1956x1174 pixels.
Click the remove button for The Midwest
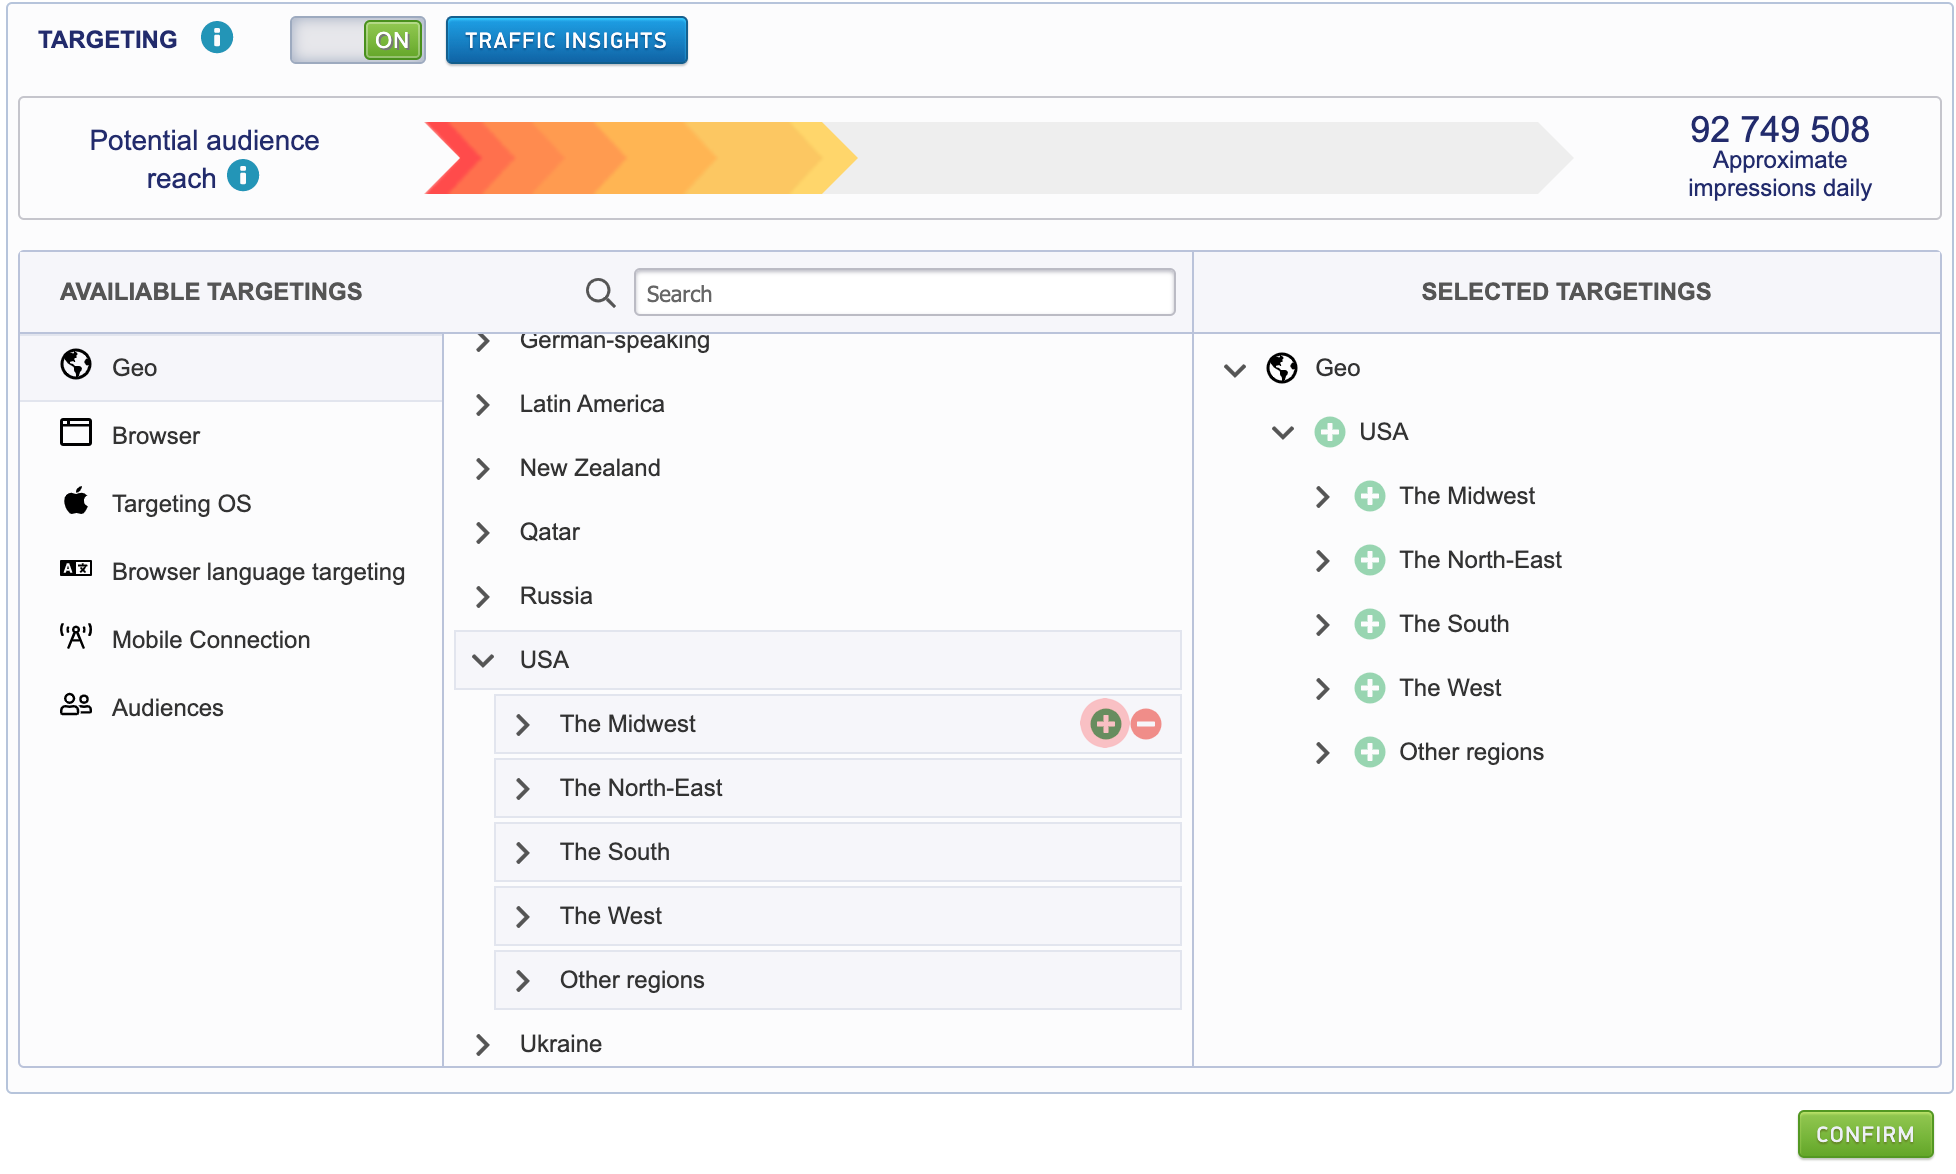[1146, 723]
